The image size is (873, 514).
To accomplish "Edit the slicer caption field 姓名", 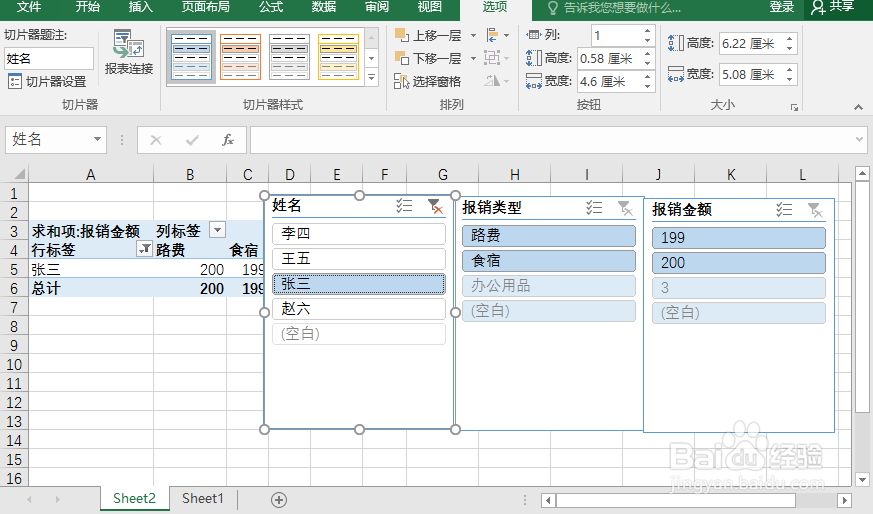I will tap(49, 58).
